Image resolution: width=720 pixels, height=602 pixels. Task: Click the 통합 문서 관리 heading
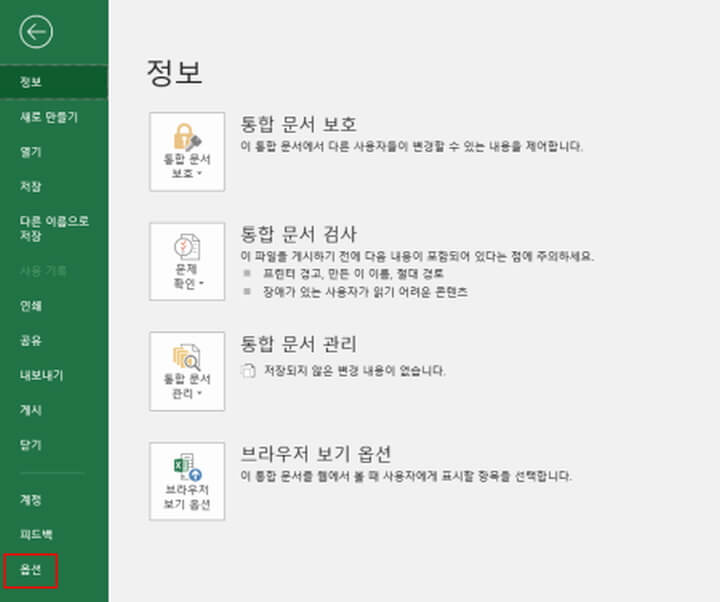(x=298, y=344)
